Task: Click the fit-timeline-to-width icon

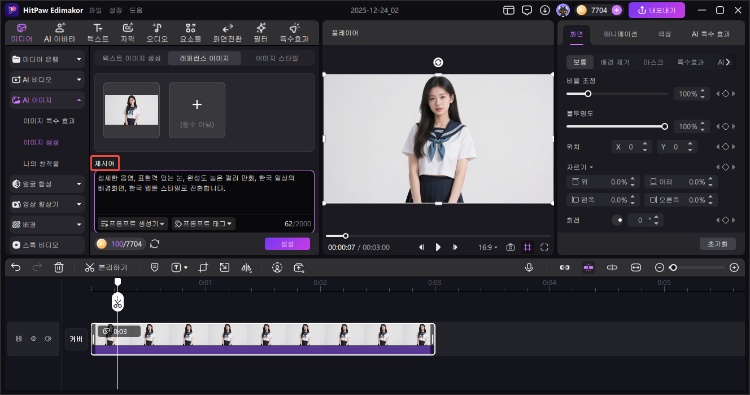Action: pos(636,268)
